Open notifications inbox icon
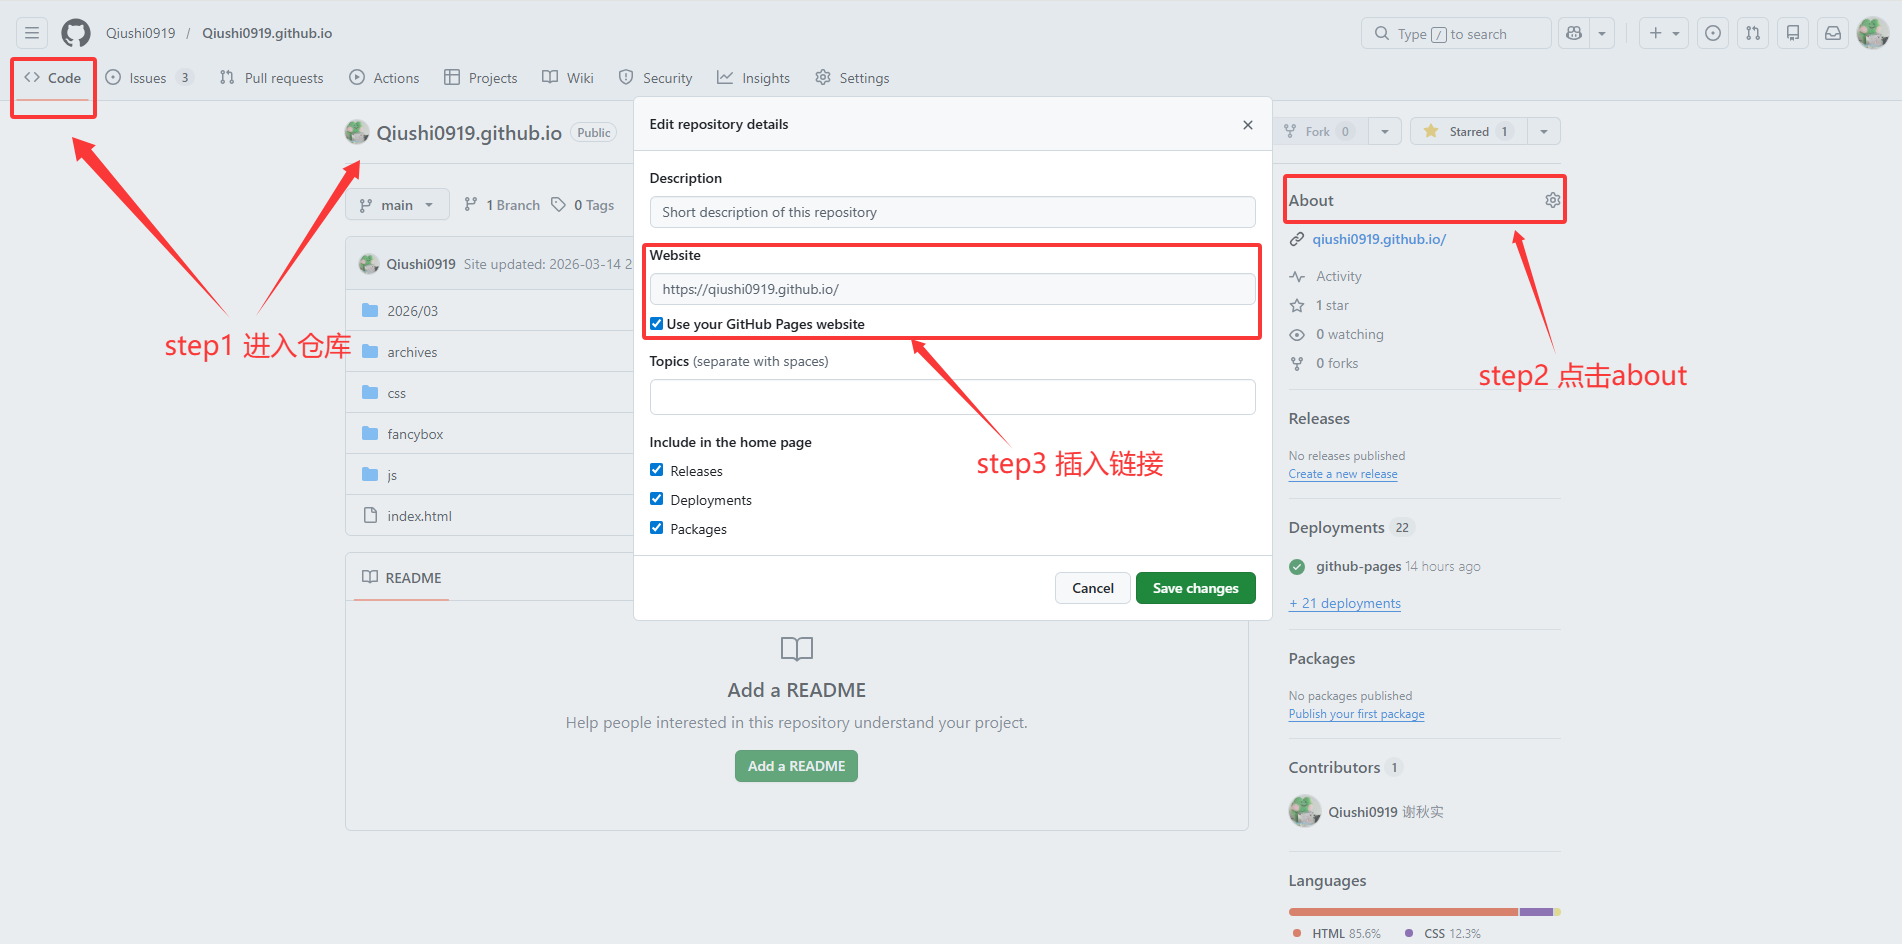 tap(1833, 33)
